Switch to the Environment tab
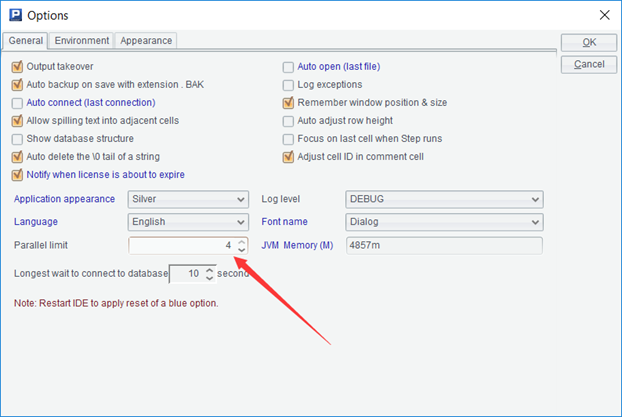The width and height of the screenshot is (622, 417). pos(82,41)
